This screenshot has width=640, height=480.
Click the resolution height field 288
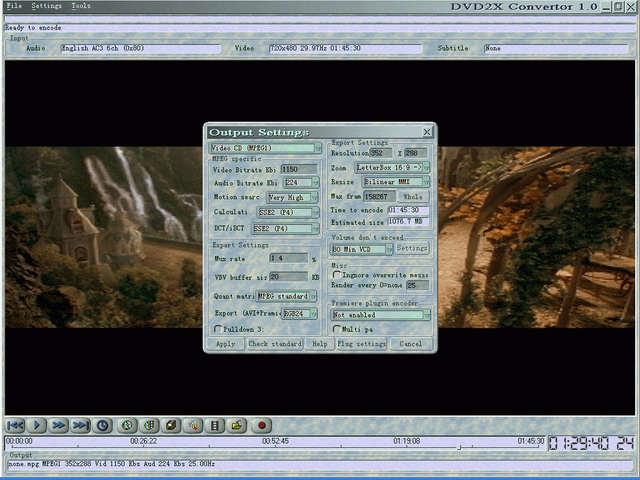click(416, 153)
